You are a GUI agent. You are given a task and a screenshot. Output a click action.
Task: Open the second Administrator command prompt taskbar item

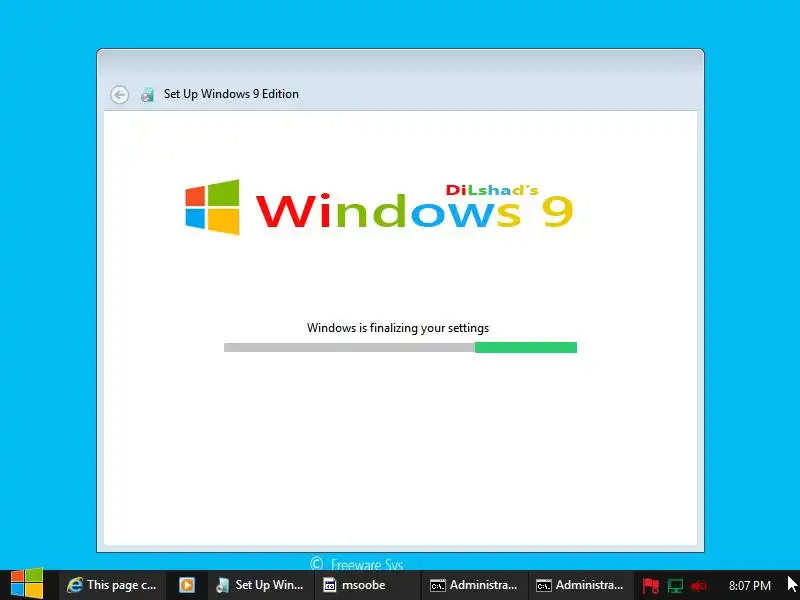click(580, 585)
